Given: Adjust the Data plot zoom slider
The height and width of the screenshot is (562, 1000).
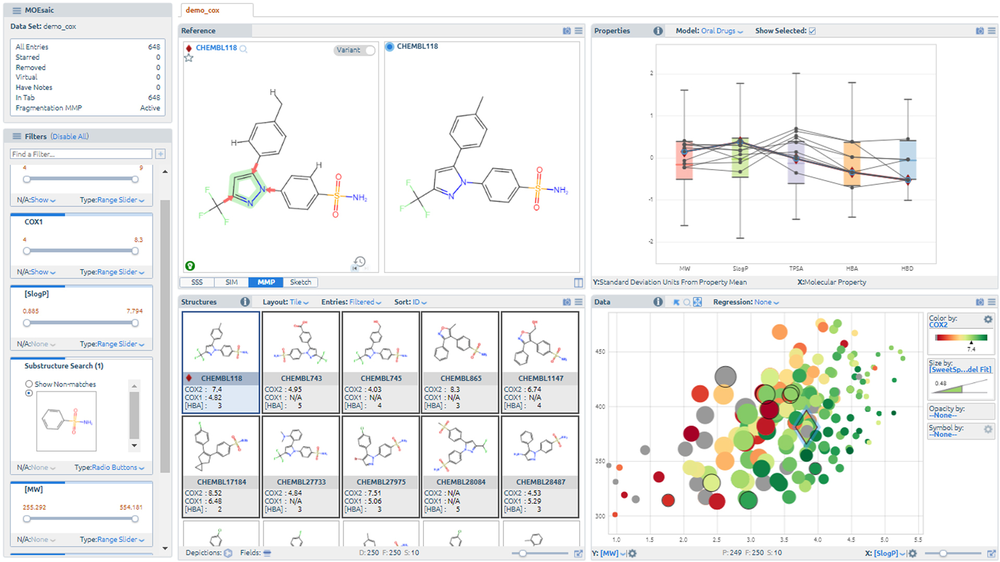Looking at the screenshot, I should pos(943,554).
